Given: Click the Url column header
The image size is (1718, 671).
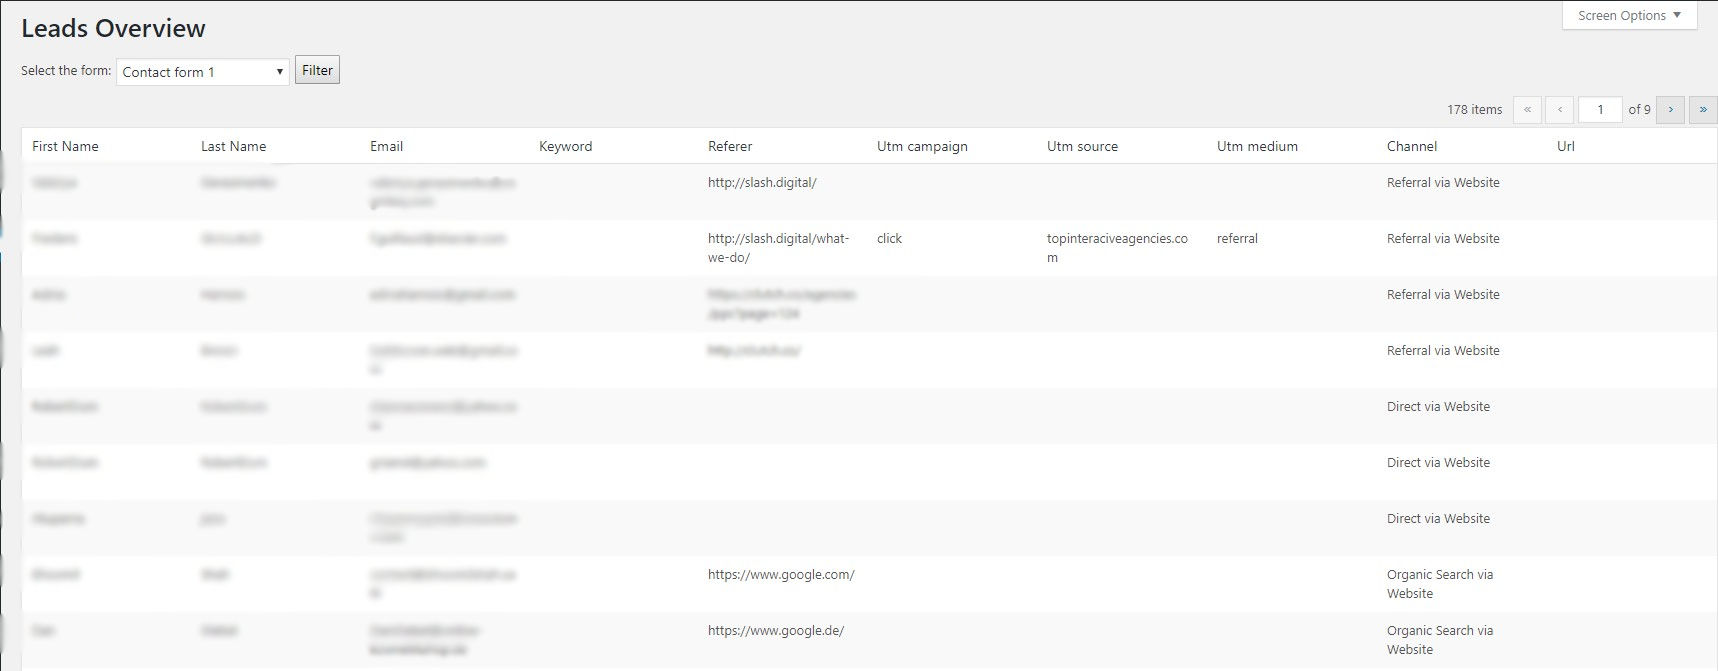Looking at the screenshot, I should tap(1565, 146).
